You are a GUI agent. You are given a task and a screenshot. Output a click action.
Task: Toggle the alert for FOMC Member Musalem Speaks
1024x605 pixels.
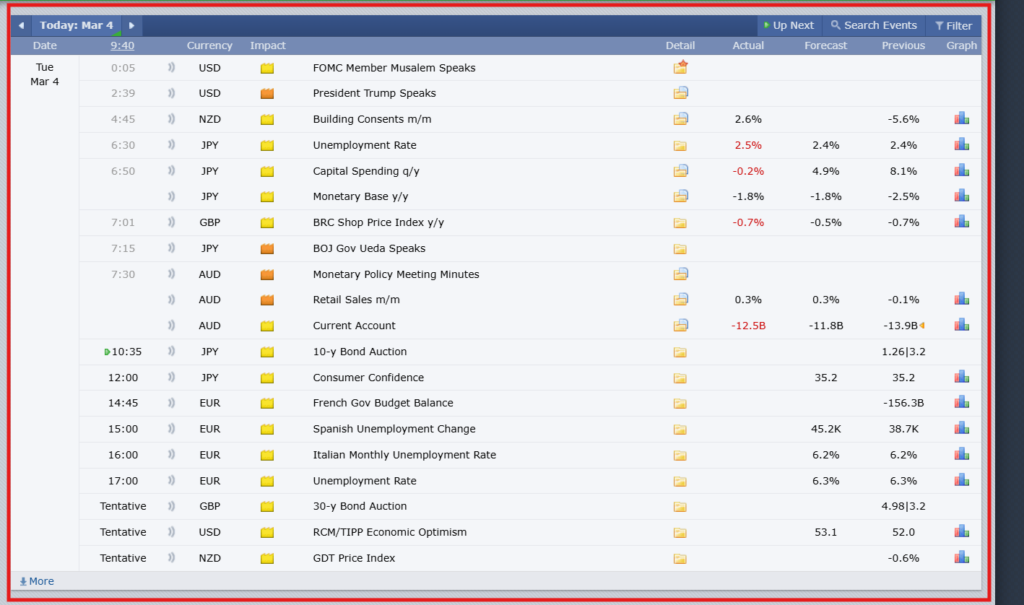pos(171,67)
